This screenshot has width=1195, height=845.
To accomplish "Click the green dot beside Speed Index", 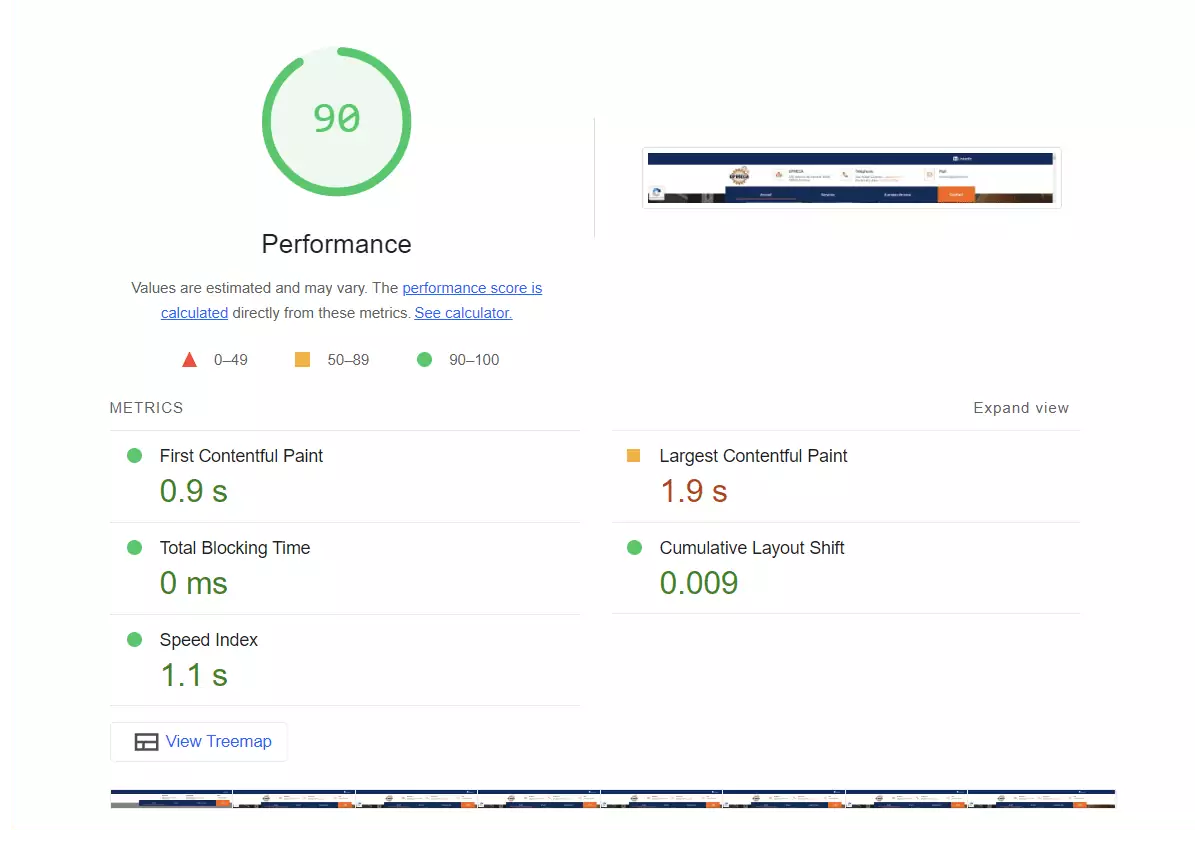I will [135, 640].
